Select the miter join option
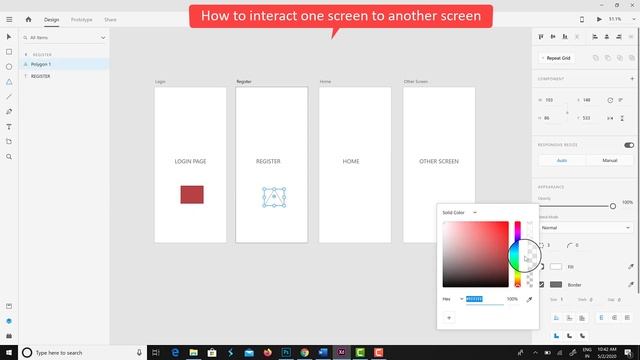Image resolution: width=640 pixels, height=360 pixels. [x=556, y=336]
